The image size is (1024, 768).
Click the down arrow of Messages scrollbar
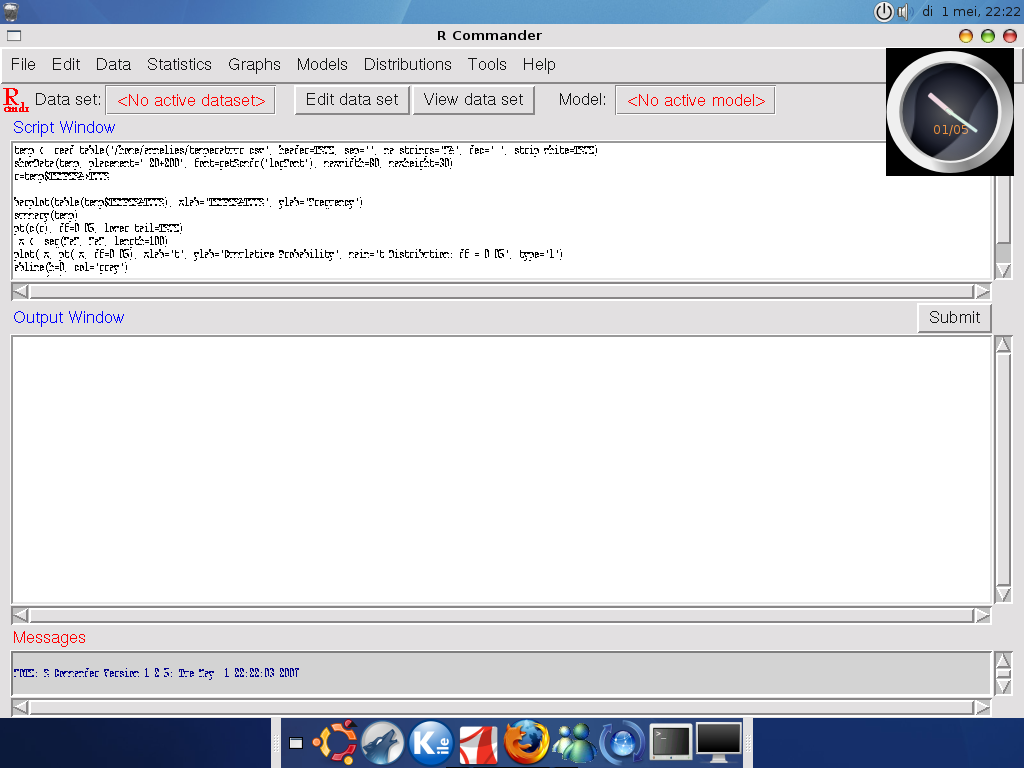[1003, 686]
